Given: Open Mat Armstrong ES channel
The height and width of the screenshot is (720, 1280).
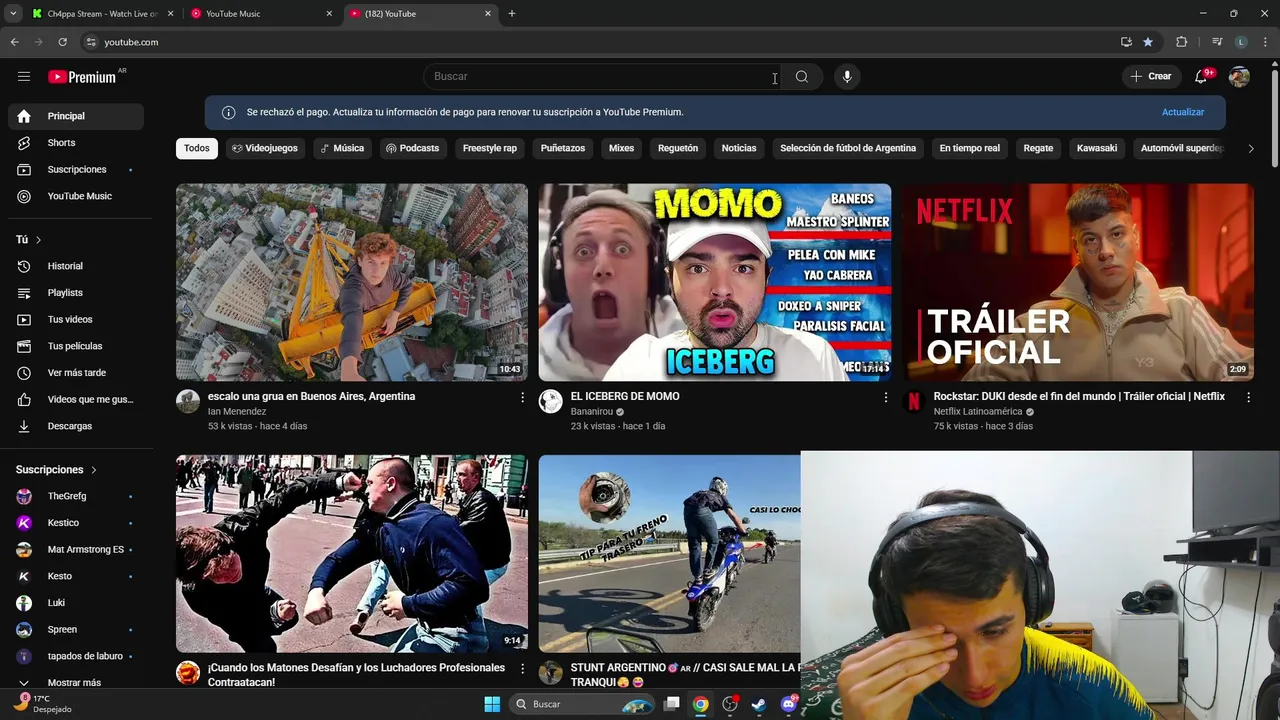Looking at the screenshot, I should [76, 550].
